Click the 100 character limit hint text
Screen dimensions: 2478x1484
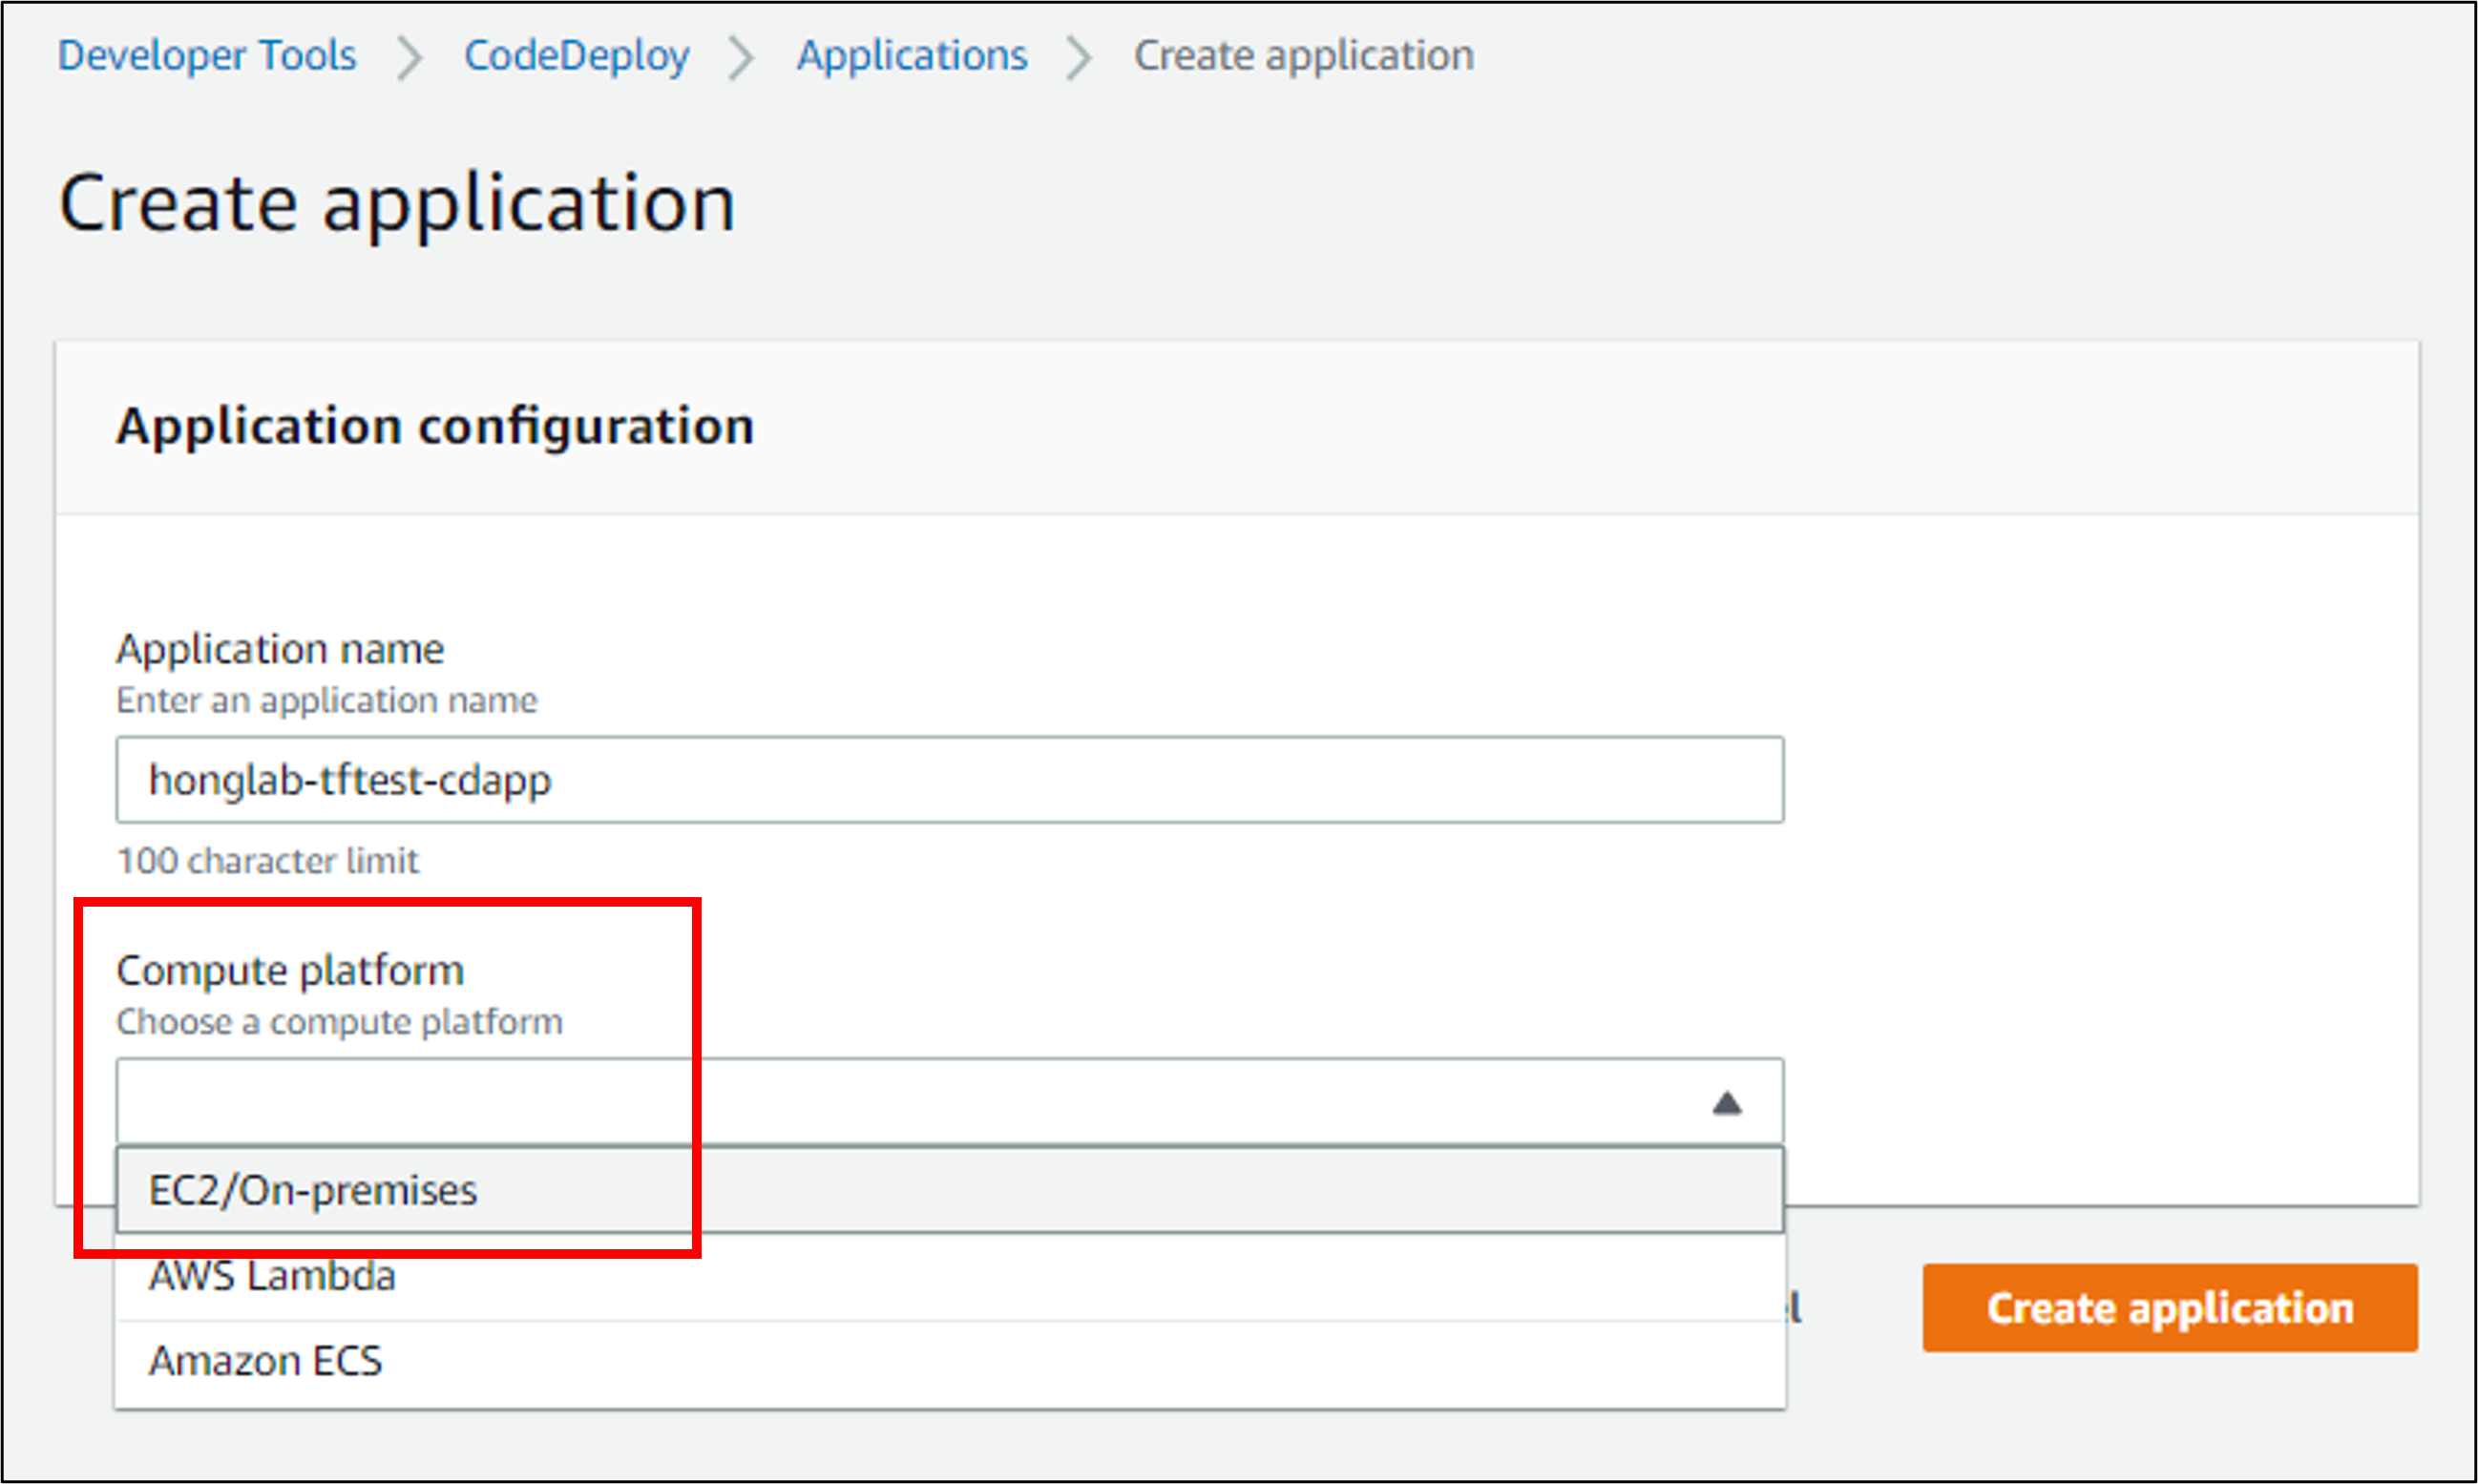pos(268,861)
